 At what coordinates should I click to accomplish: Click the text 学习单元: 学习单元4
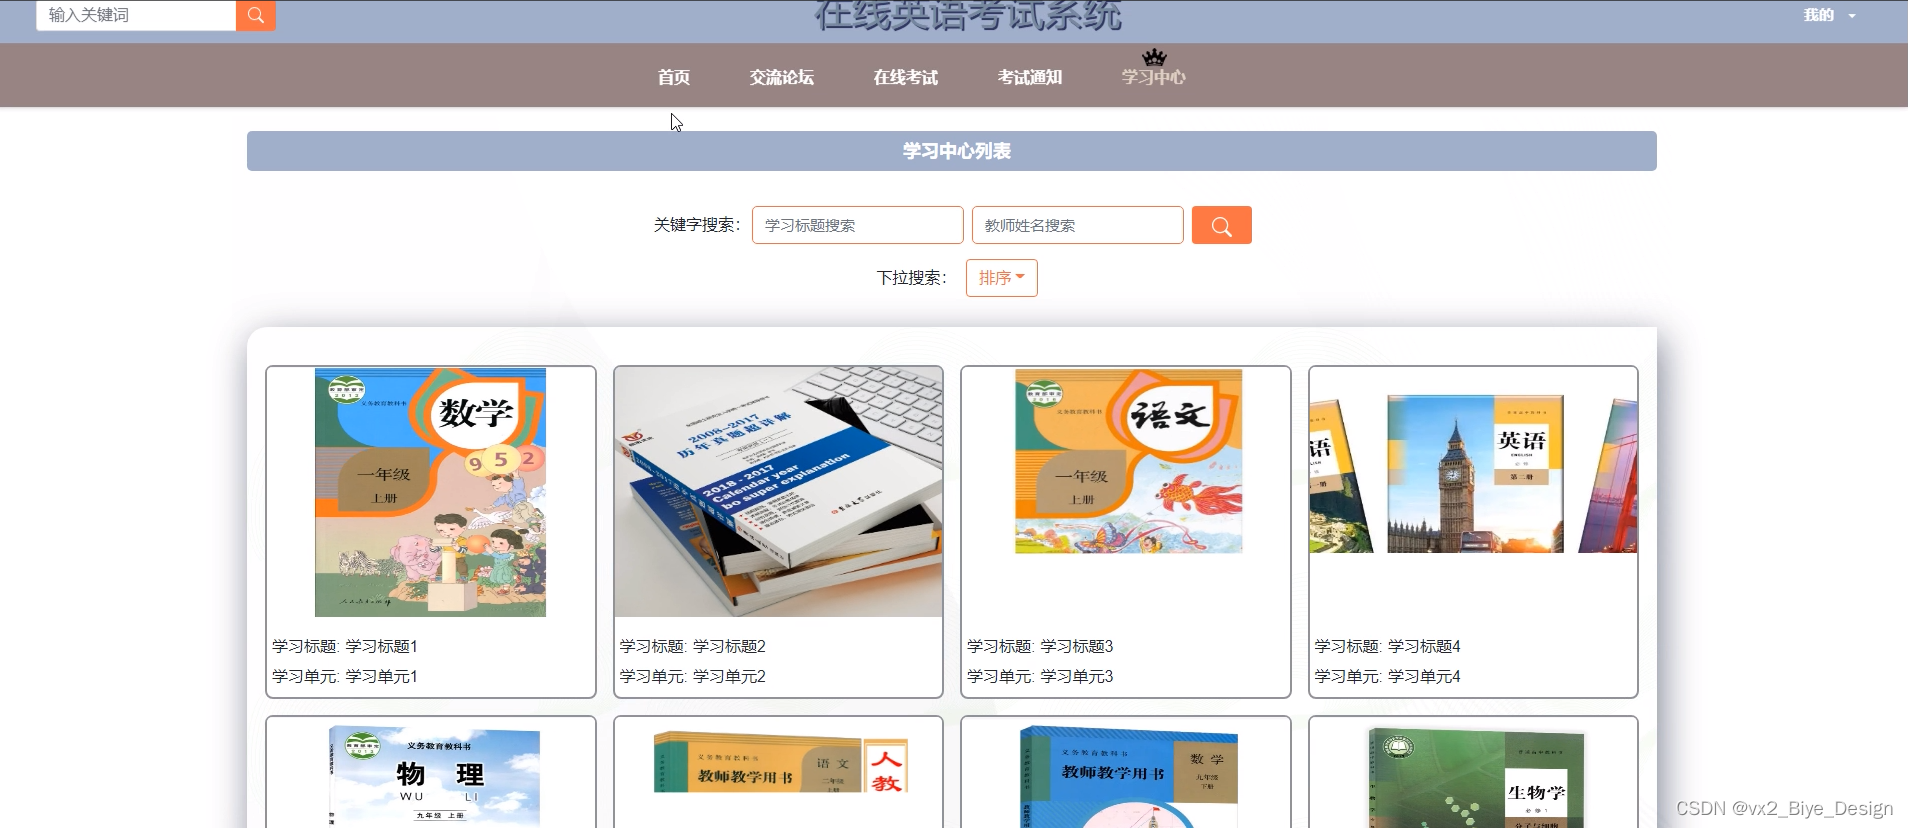coord(1387,677)
